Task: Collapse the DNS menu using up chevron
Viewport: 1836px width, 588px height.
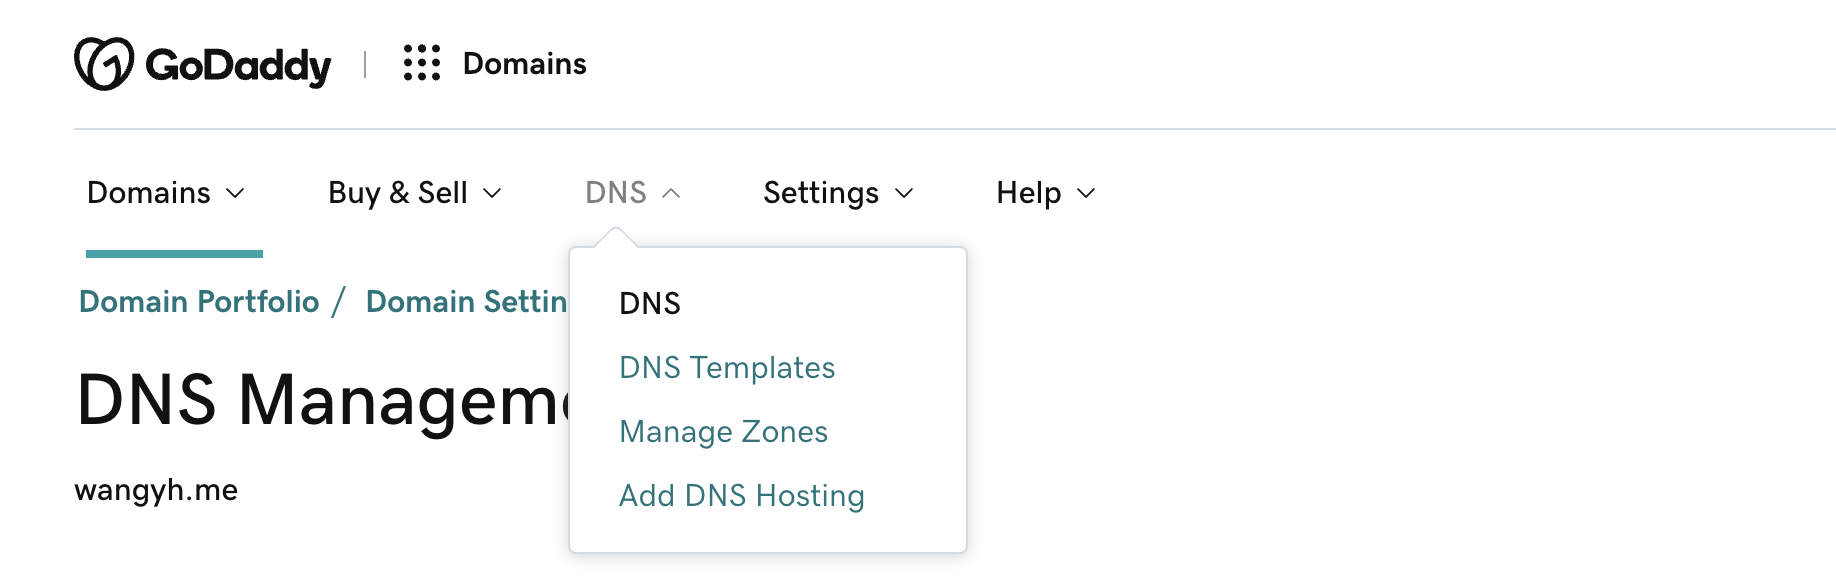Action: [672, 193]
